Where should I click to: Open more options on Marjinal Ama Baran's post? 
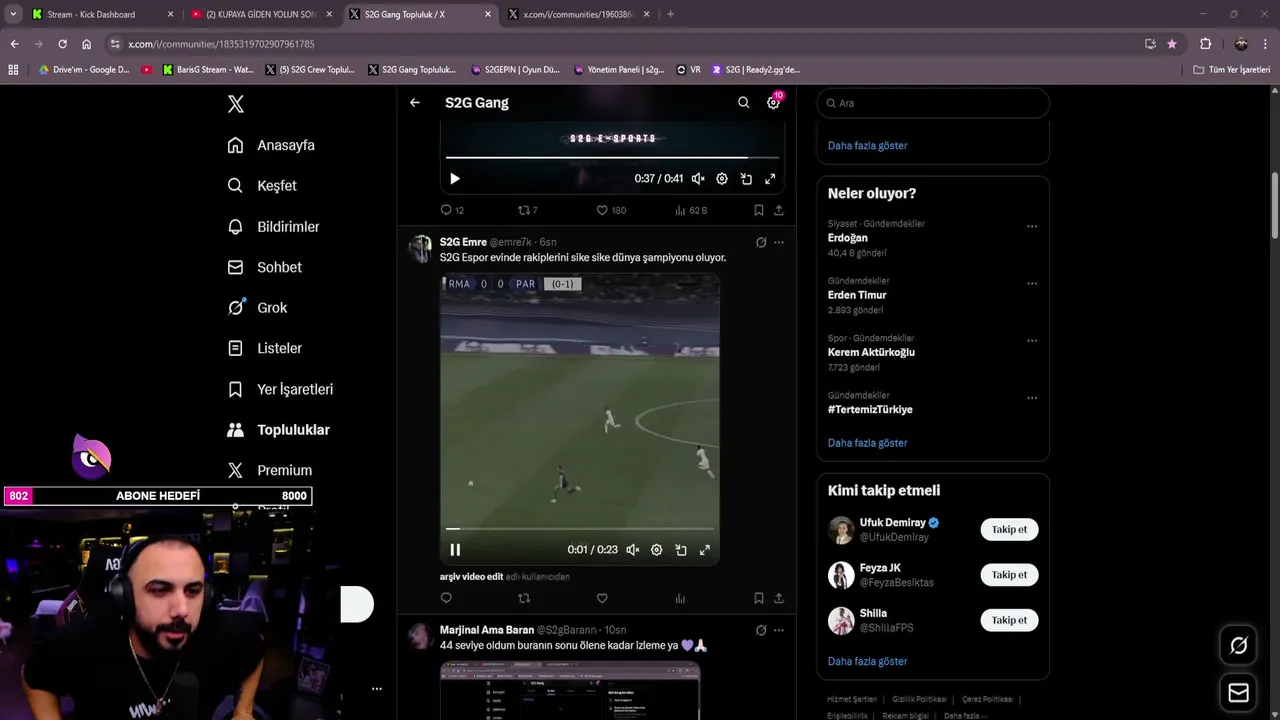tap(779, 630)
